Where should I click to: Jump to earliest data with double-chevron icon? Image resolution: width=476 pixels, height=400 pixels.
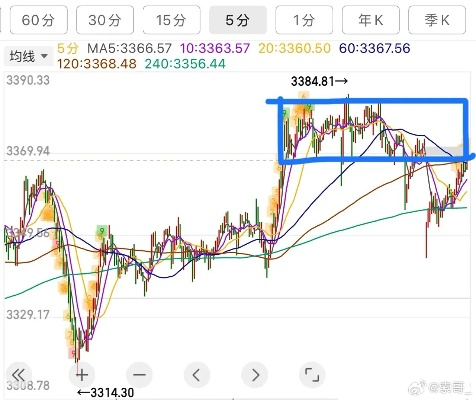18,375
